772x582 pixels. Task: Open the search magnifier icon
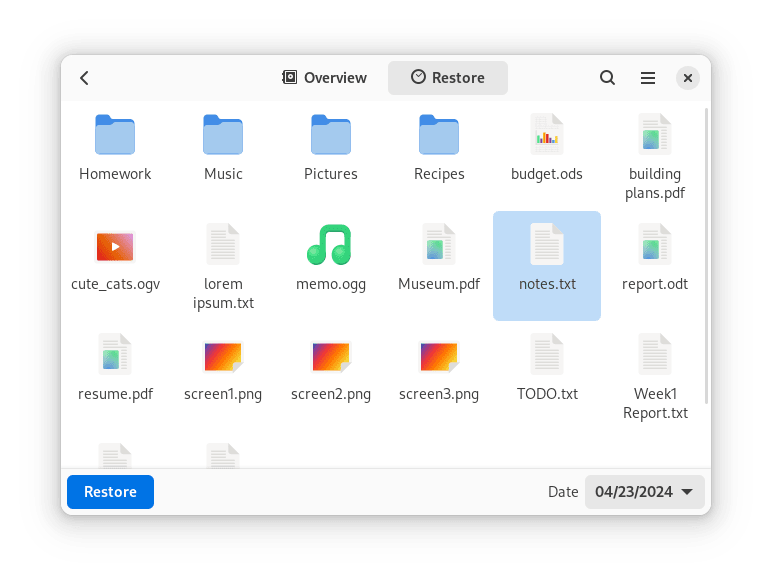(x=607, y=78)
